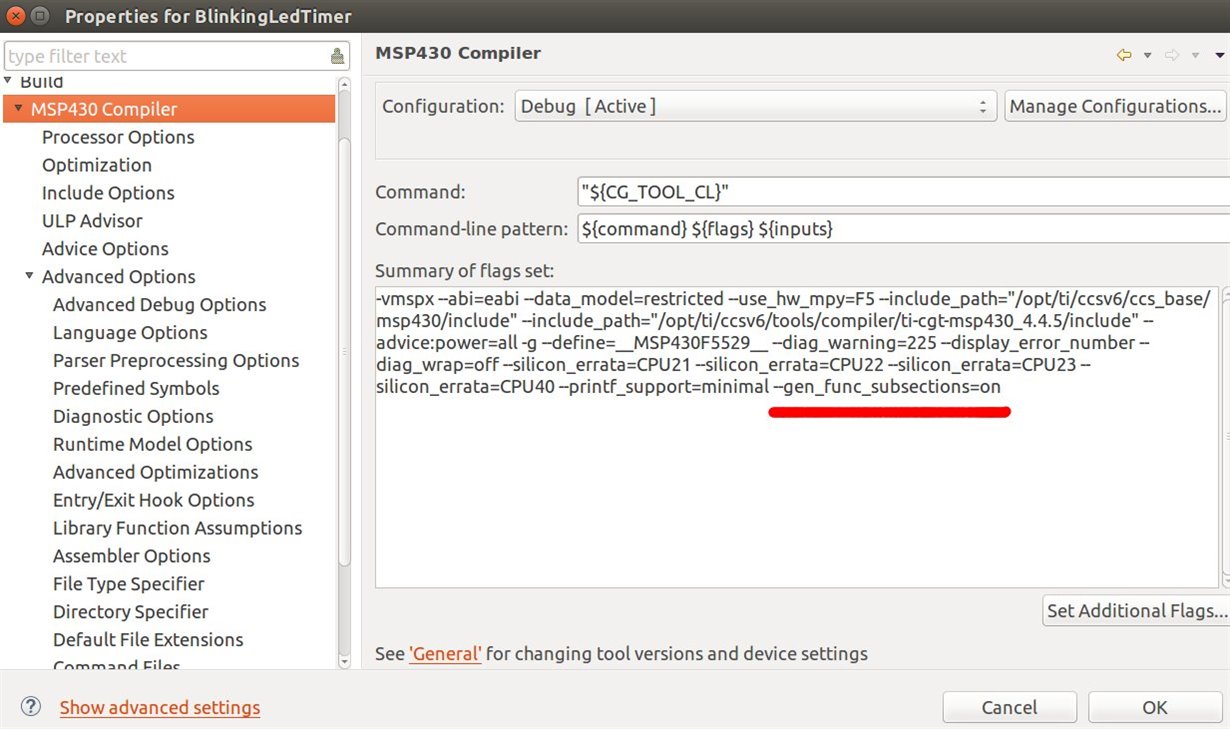Open File Type Specifier
This screenshot has height=729, width=1230.
[x=129, y=584]
